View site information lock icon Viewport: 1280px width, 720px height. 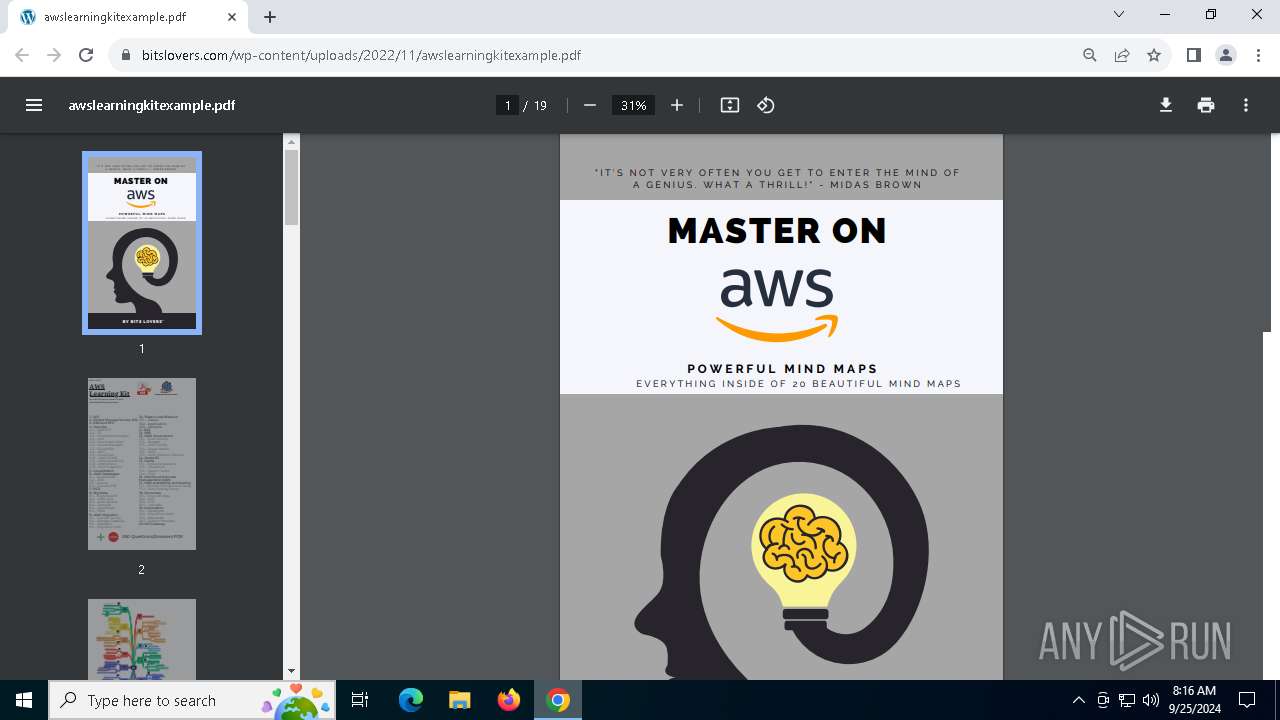click(x=126, y=55)
